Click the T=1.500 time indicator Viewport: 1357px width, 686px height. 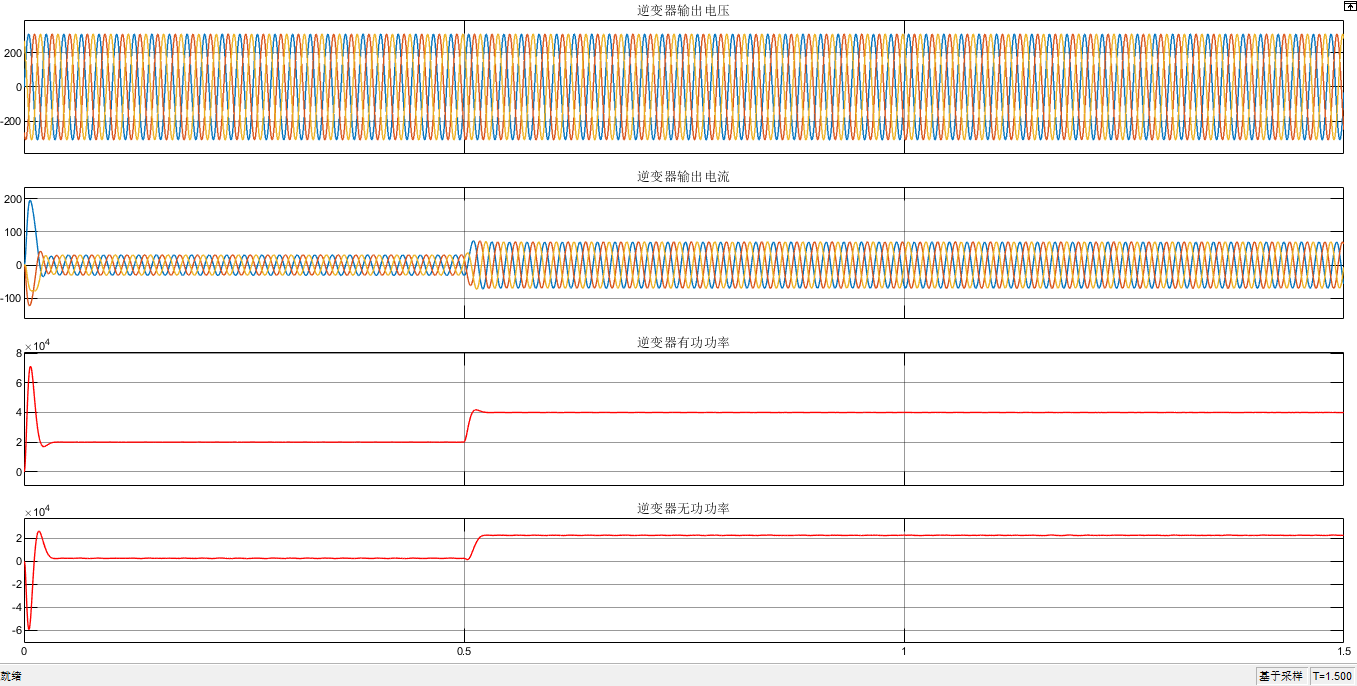pyautogui.click(x=1332, y=677)
